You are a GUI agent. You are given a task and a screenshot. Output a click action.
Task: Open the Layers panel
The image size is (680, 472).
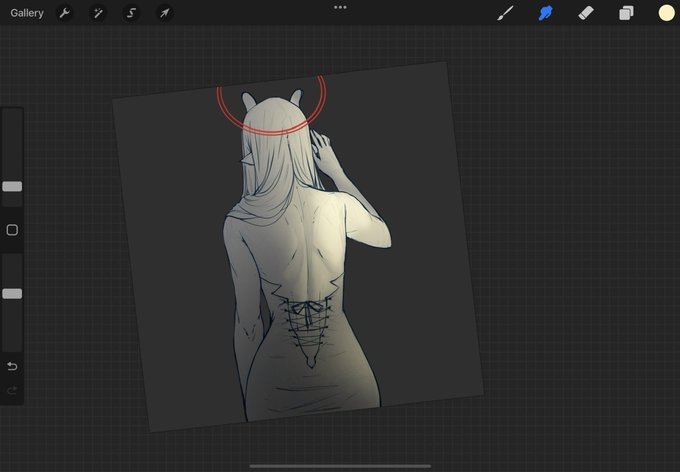(x=626, y=13)
